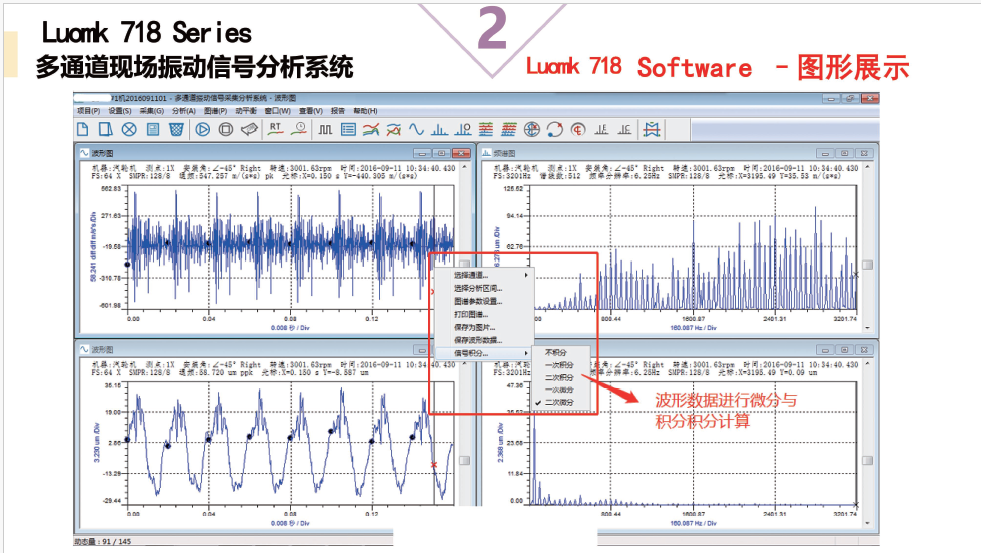Open the polar globe plot icon
Image resolution: width=981 pixels, height=553 pixels.
(532, 129)
